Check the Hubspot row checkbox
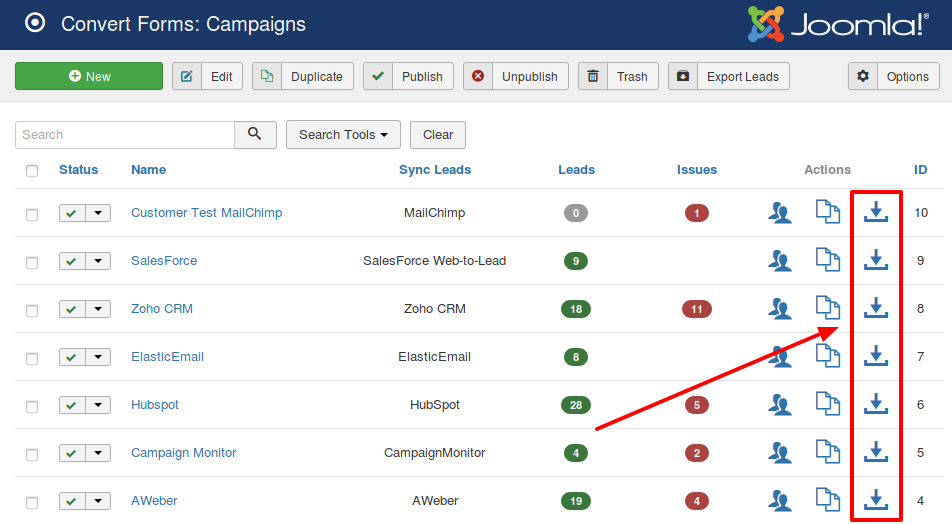This screenshot has height=524, width=952. (32, 406)
